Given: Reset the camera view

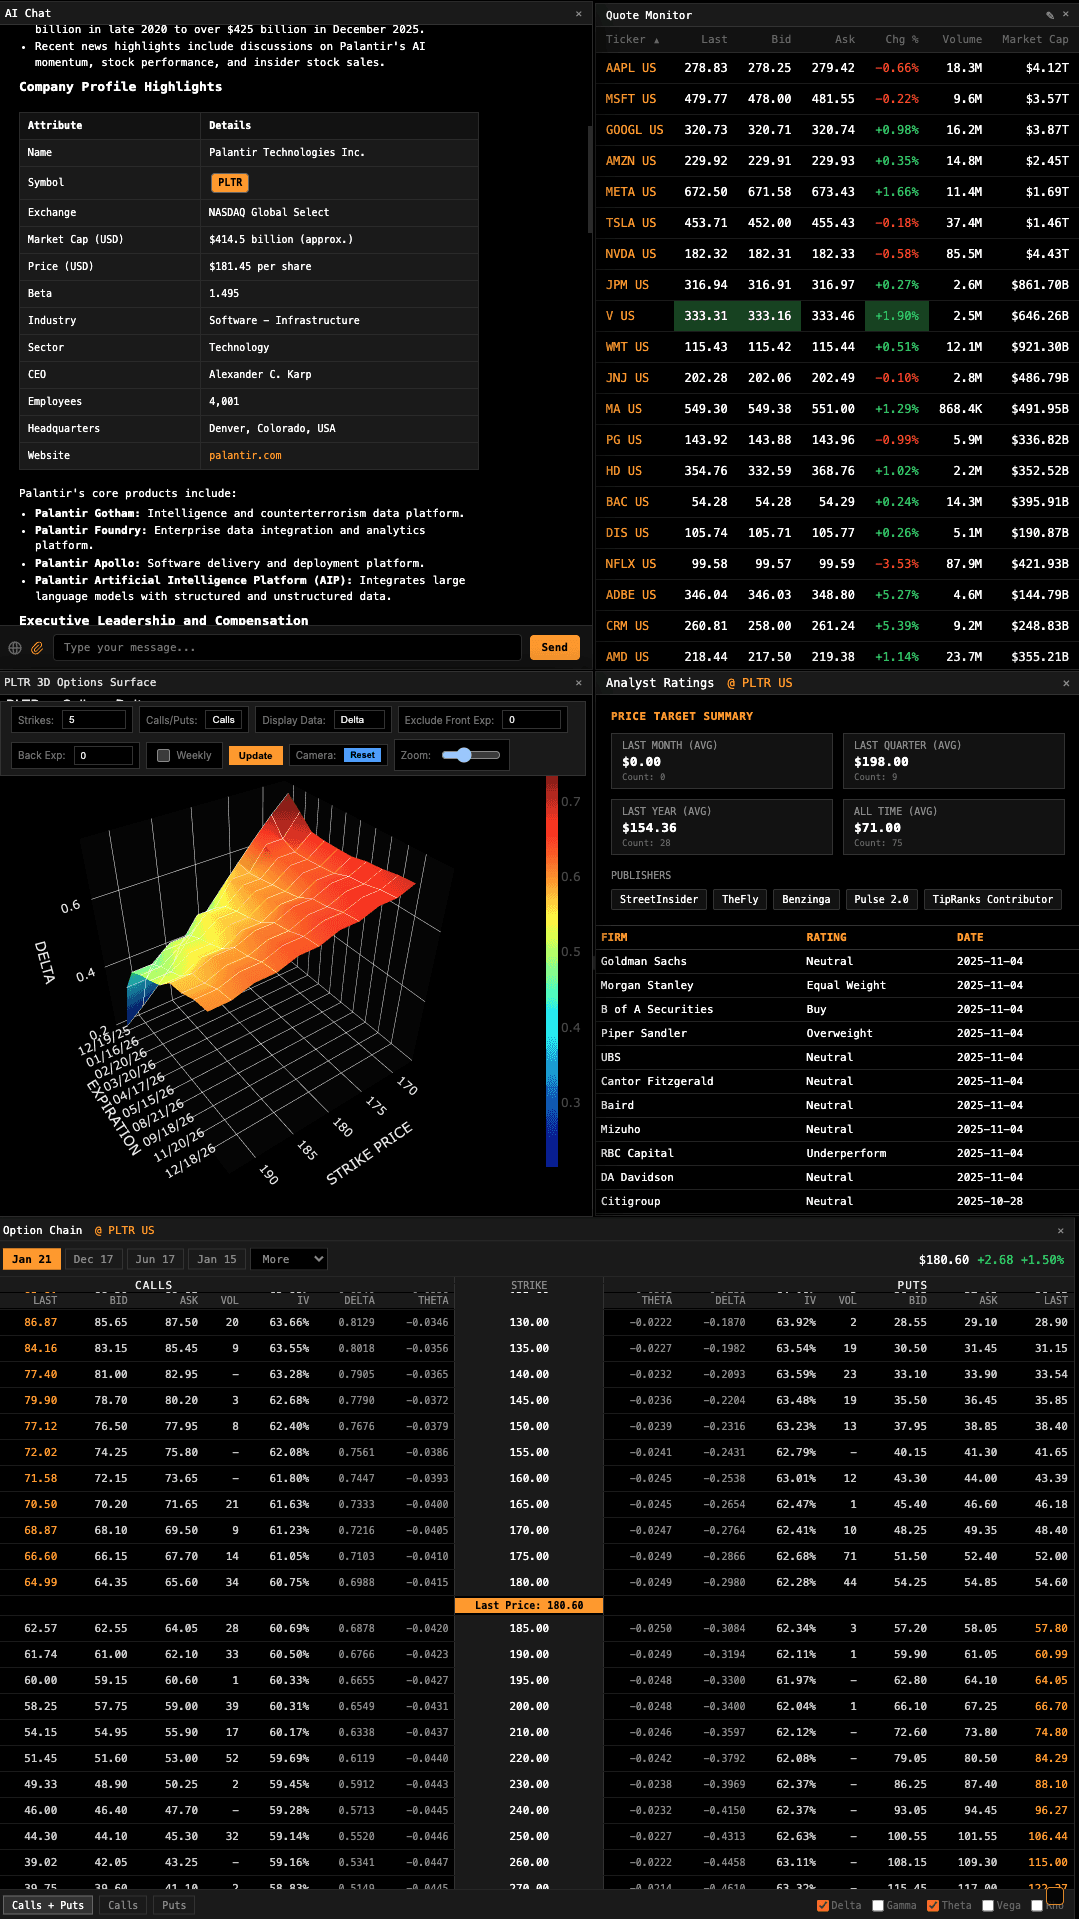Looking at the screenshot, I should 362,755.
